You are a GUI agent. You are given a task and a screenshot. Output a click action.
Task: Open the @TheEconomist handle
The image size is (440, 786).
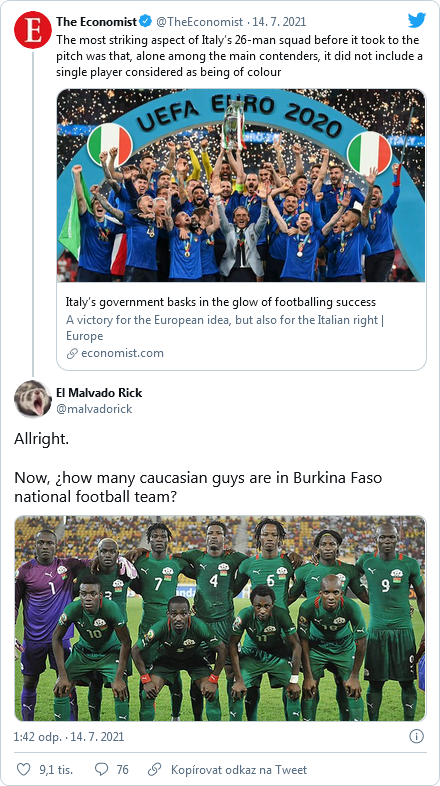pos(199,22)
